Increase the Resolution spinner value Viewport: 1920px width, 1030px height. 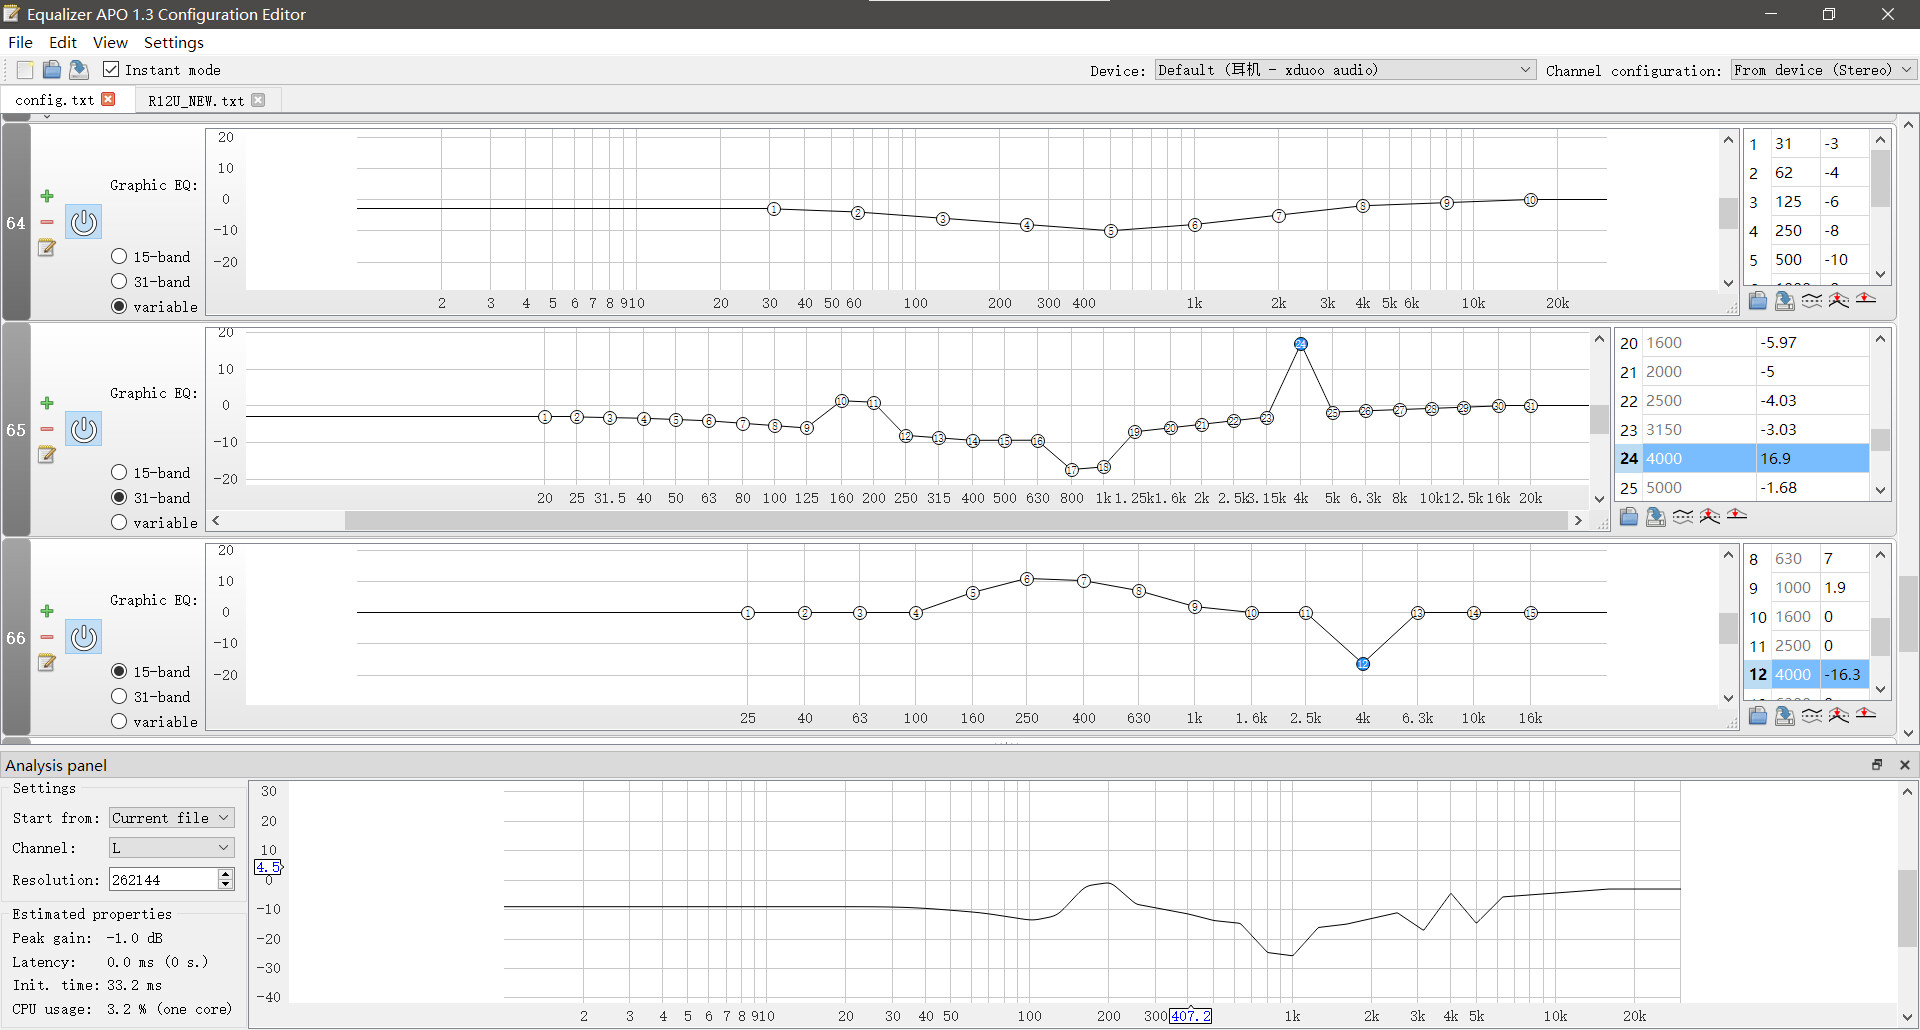click(x=226, y=874)
